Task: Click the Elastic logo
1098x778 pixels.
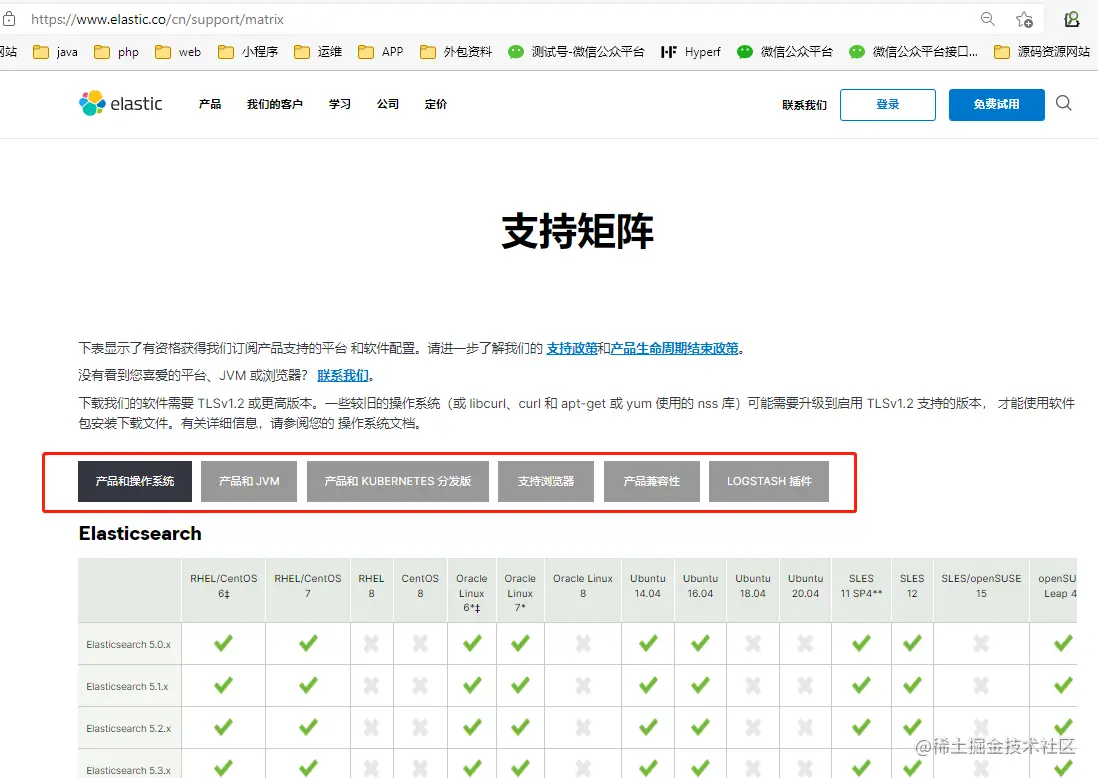Action: pos(120,104)
